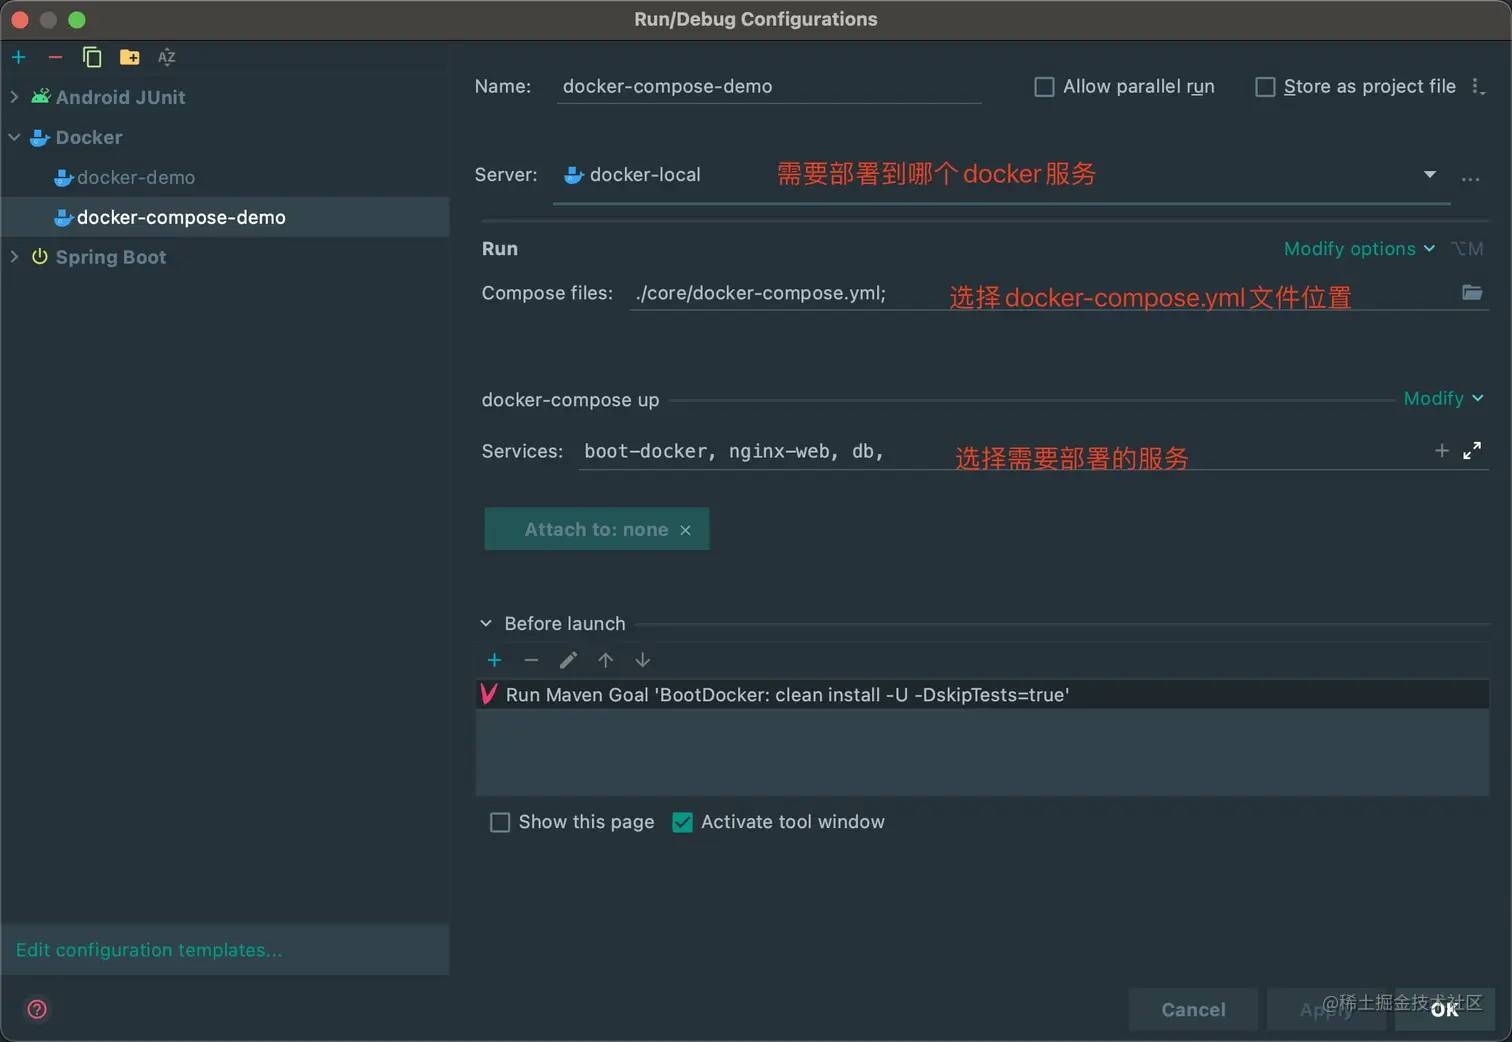Open the Server dropdown arrow
This screenshot has width=1512, height=1042.
1430,174
